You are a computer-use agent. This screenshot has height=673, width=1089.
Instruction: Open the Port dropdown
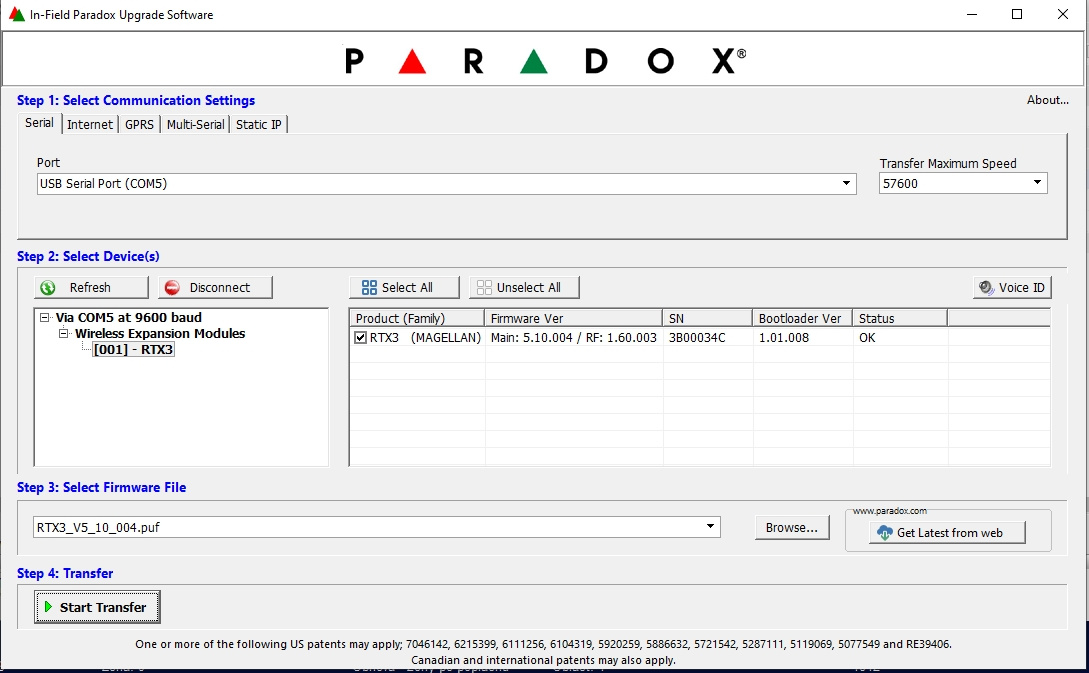[846, 183]
